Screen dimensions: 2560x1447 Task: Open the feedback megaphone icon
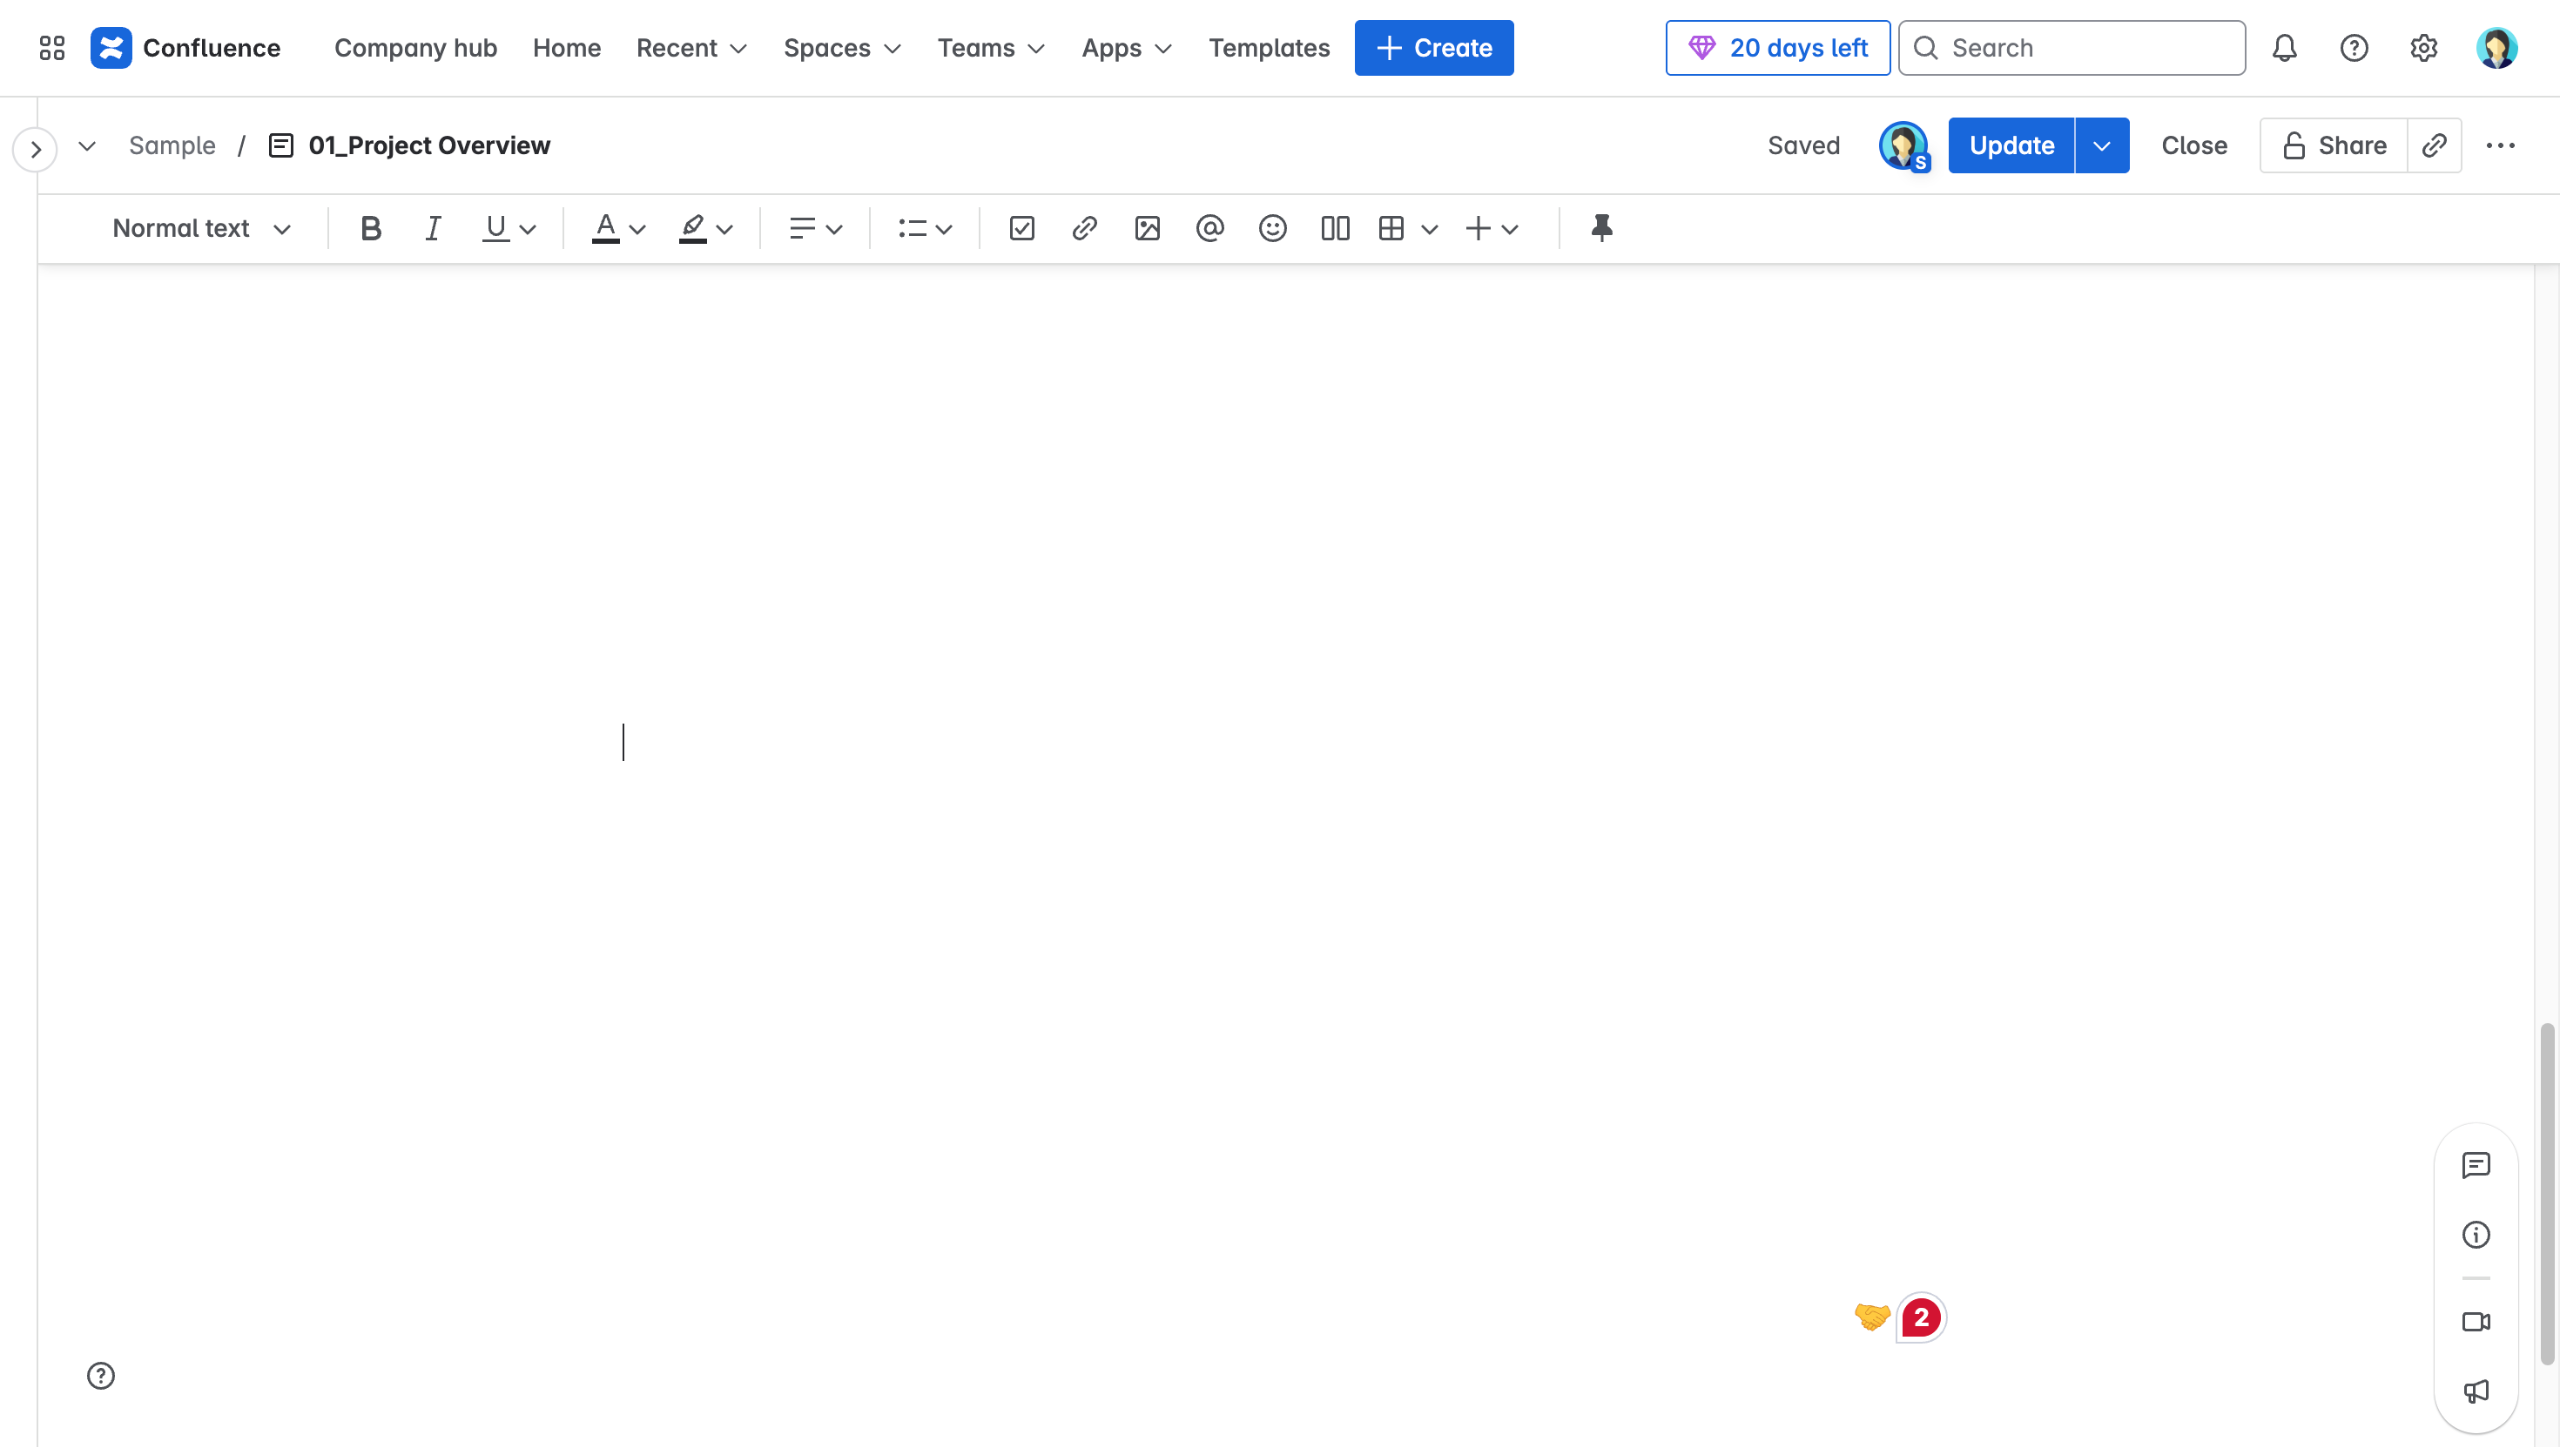2476,1391
